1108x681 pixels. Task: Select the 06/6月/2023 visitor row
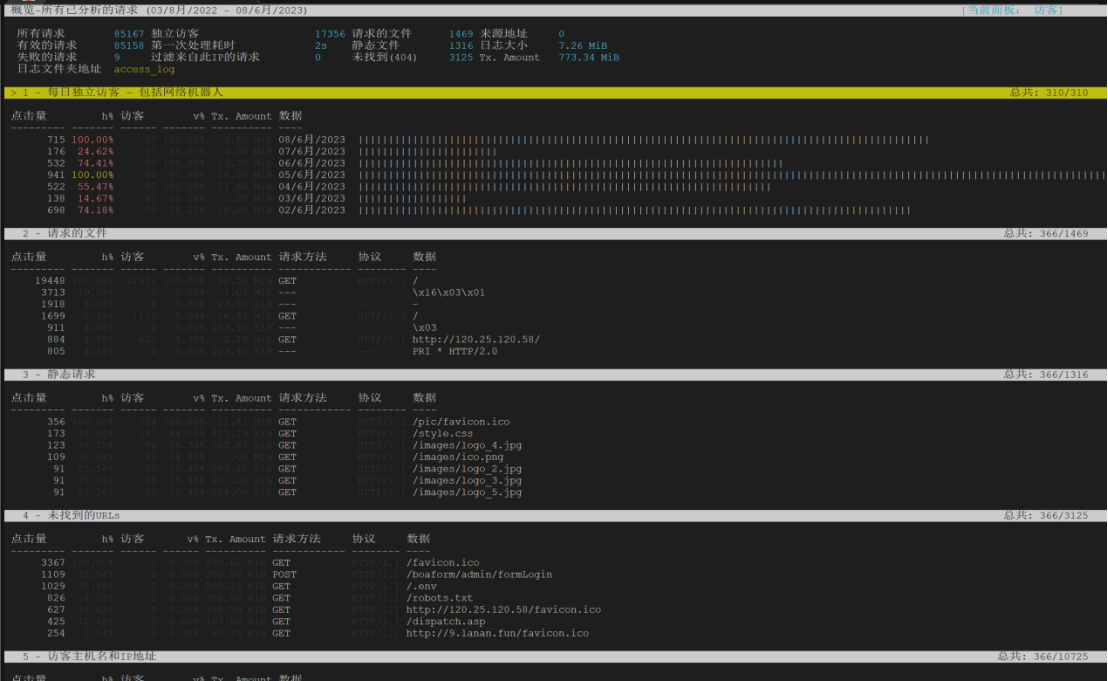tap(413, 163)
